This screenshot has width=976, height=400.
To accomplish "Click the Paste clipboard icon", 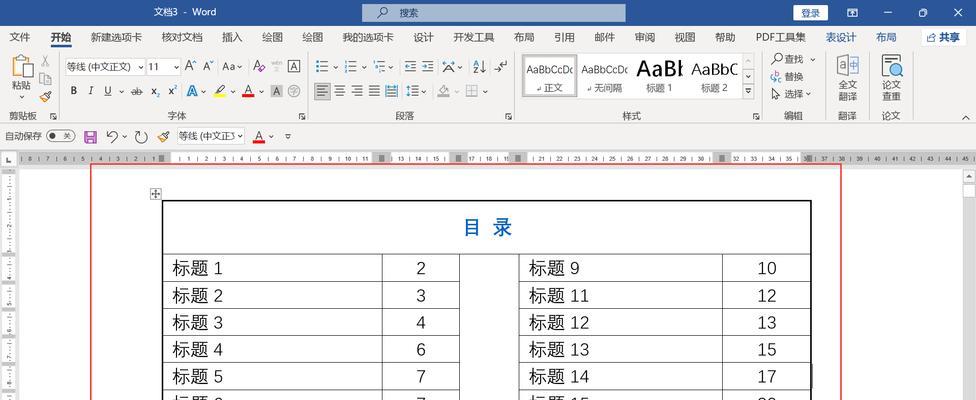I will coord(22,67).
